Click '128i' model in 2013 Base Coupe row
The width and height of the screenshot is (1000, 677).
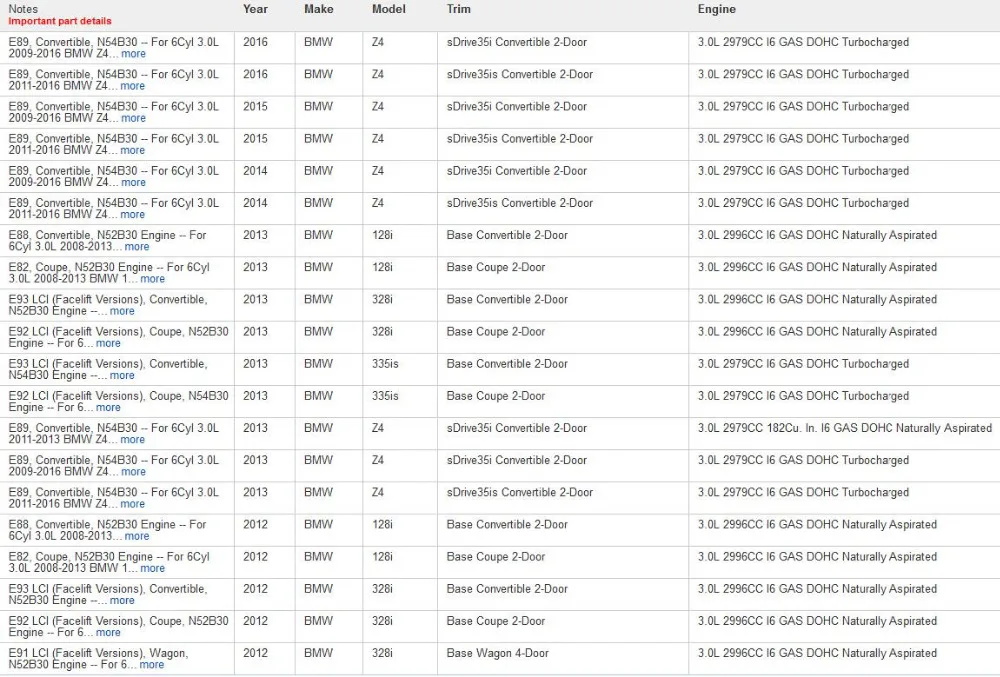382,267
